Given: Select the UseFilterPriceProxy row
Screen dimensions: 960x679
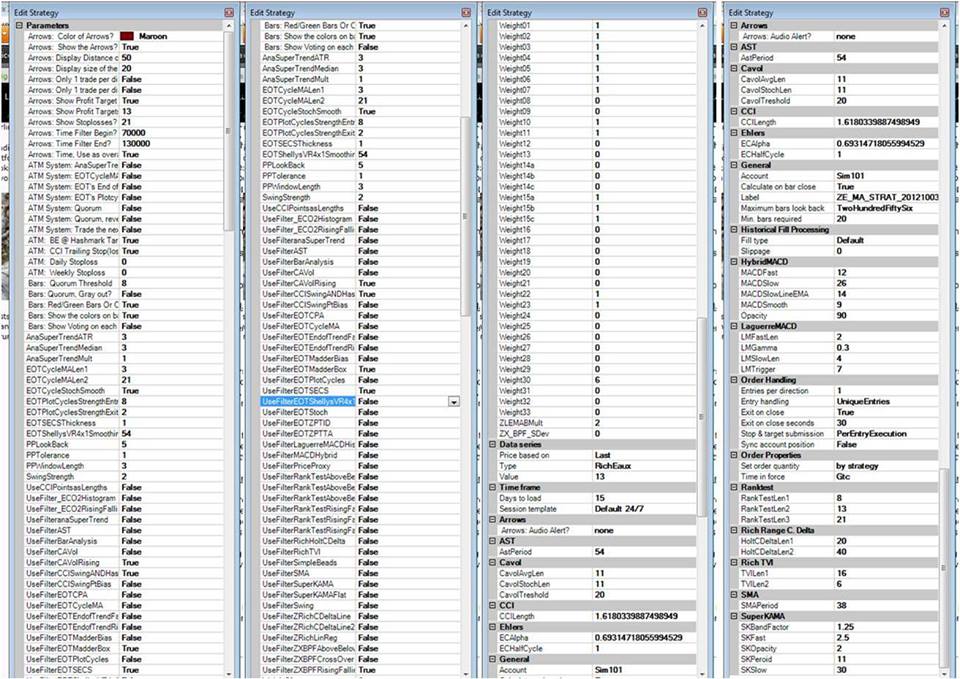Looking at the screenshot, I should 360,466.
